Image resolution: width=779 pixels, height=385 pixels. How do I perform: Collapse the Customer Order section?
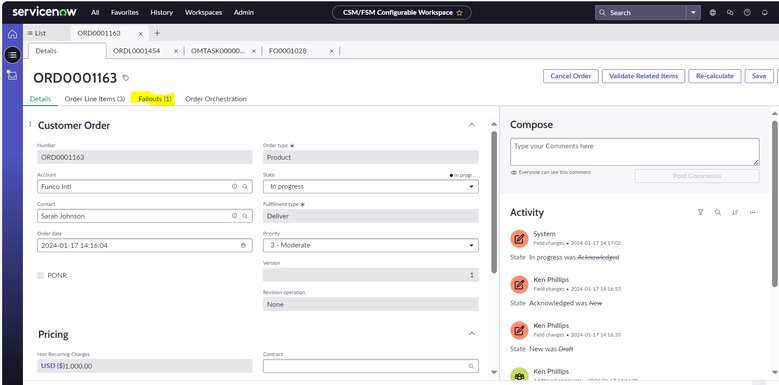tap(472, 125)
